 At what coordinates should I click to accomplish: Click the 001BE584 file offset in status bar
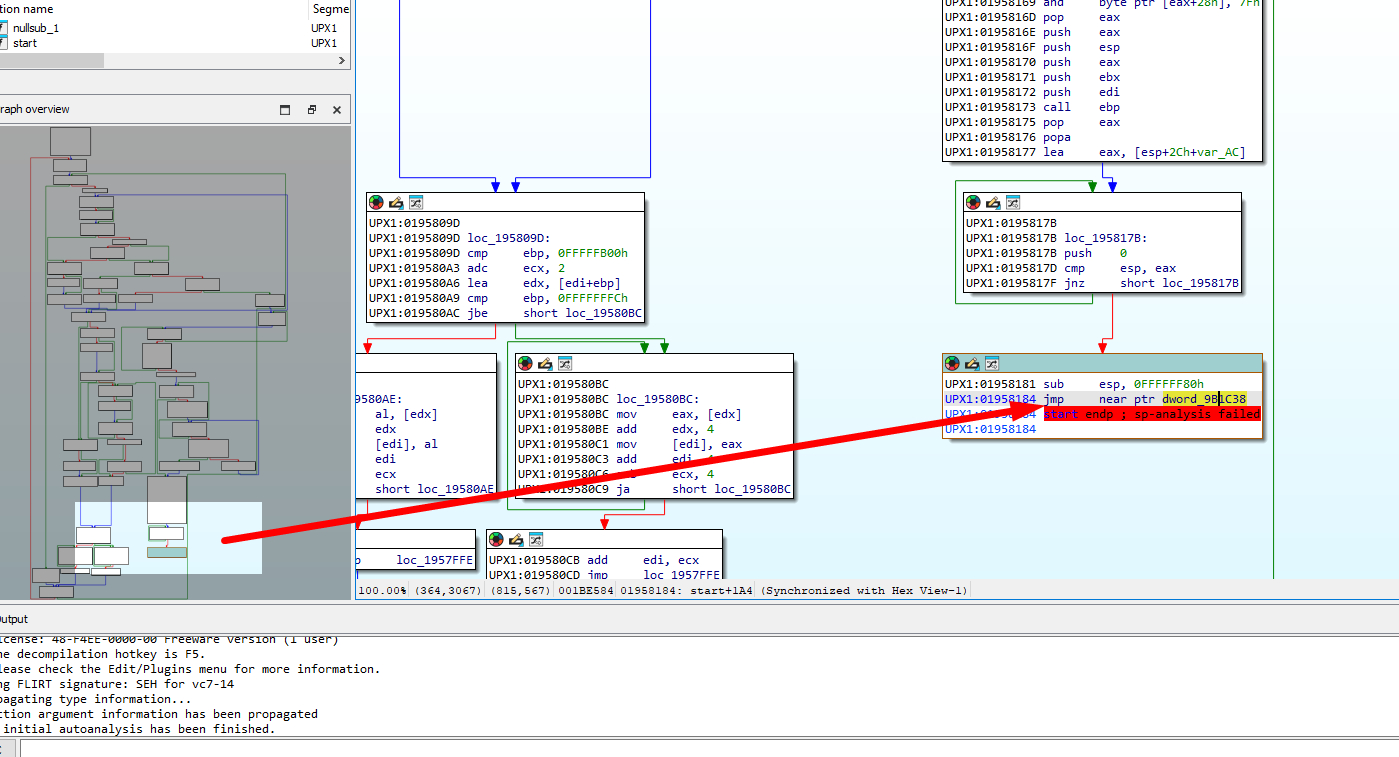[585, 590]
